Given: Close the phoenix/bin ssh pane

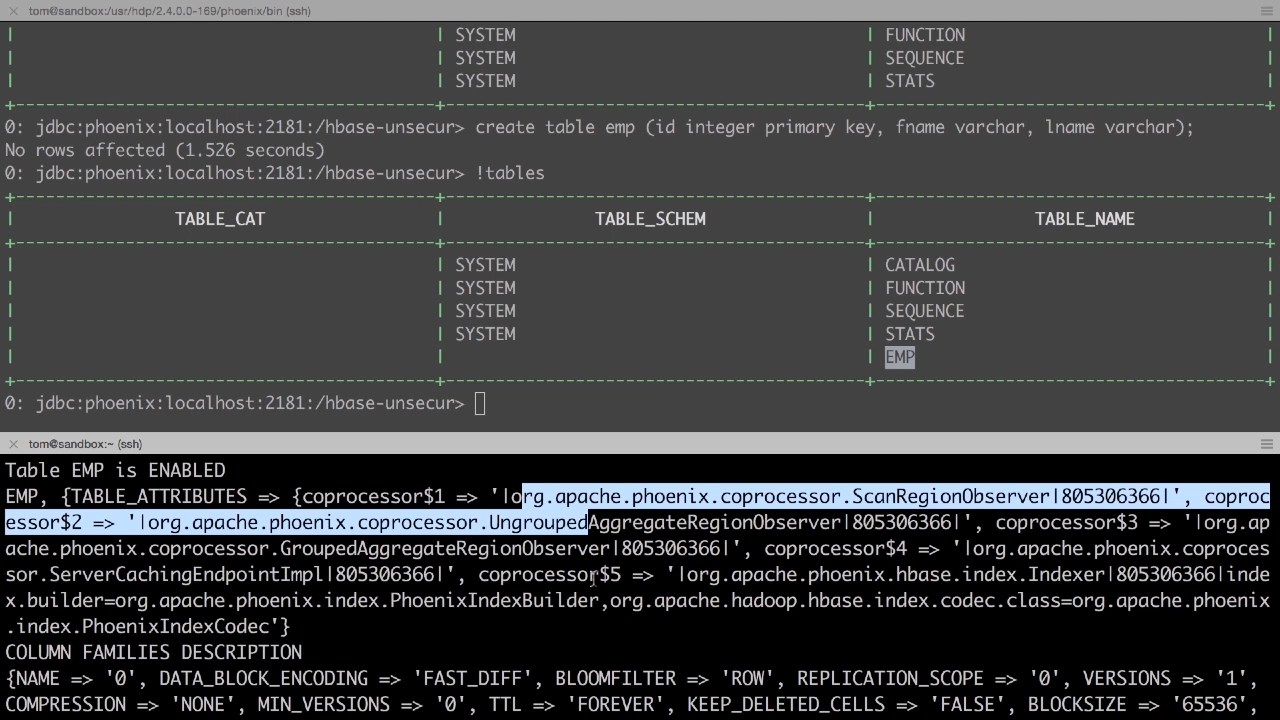Looking at the screenshot, I should (13, 11).
